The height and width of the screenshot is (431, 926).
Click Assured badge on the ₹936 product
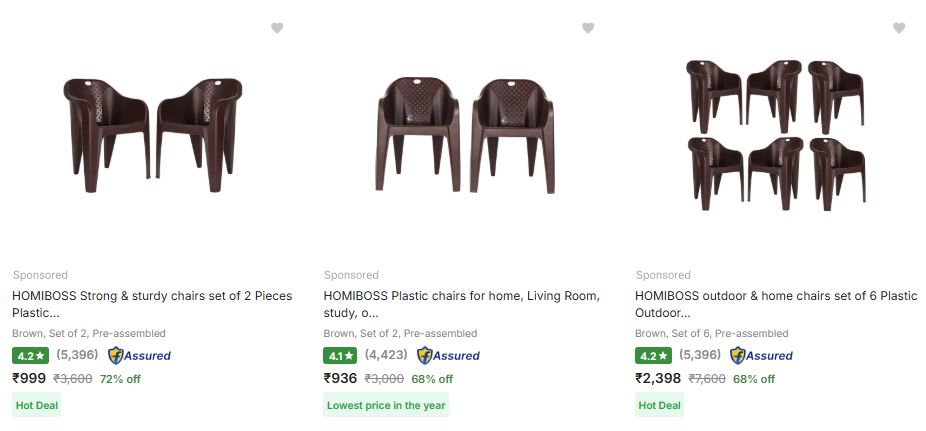point(448,355)
